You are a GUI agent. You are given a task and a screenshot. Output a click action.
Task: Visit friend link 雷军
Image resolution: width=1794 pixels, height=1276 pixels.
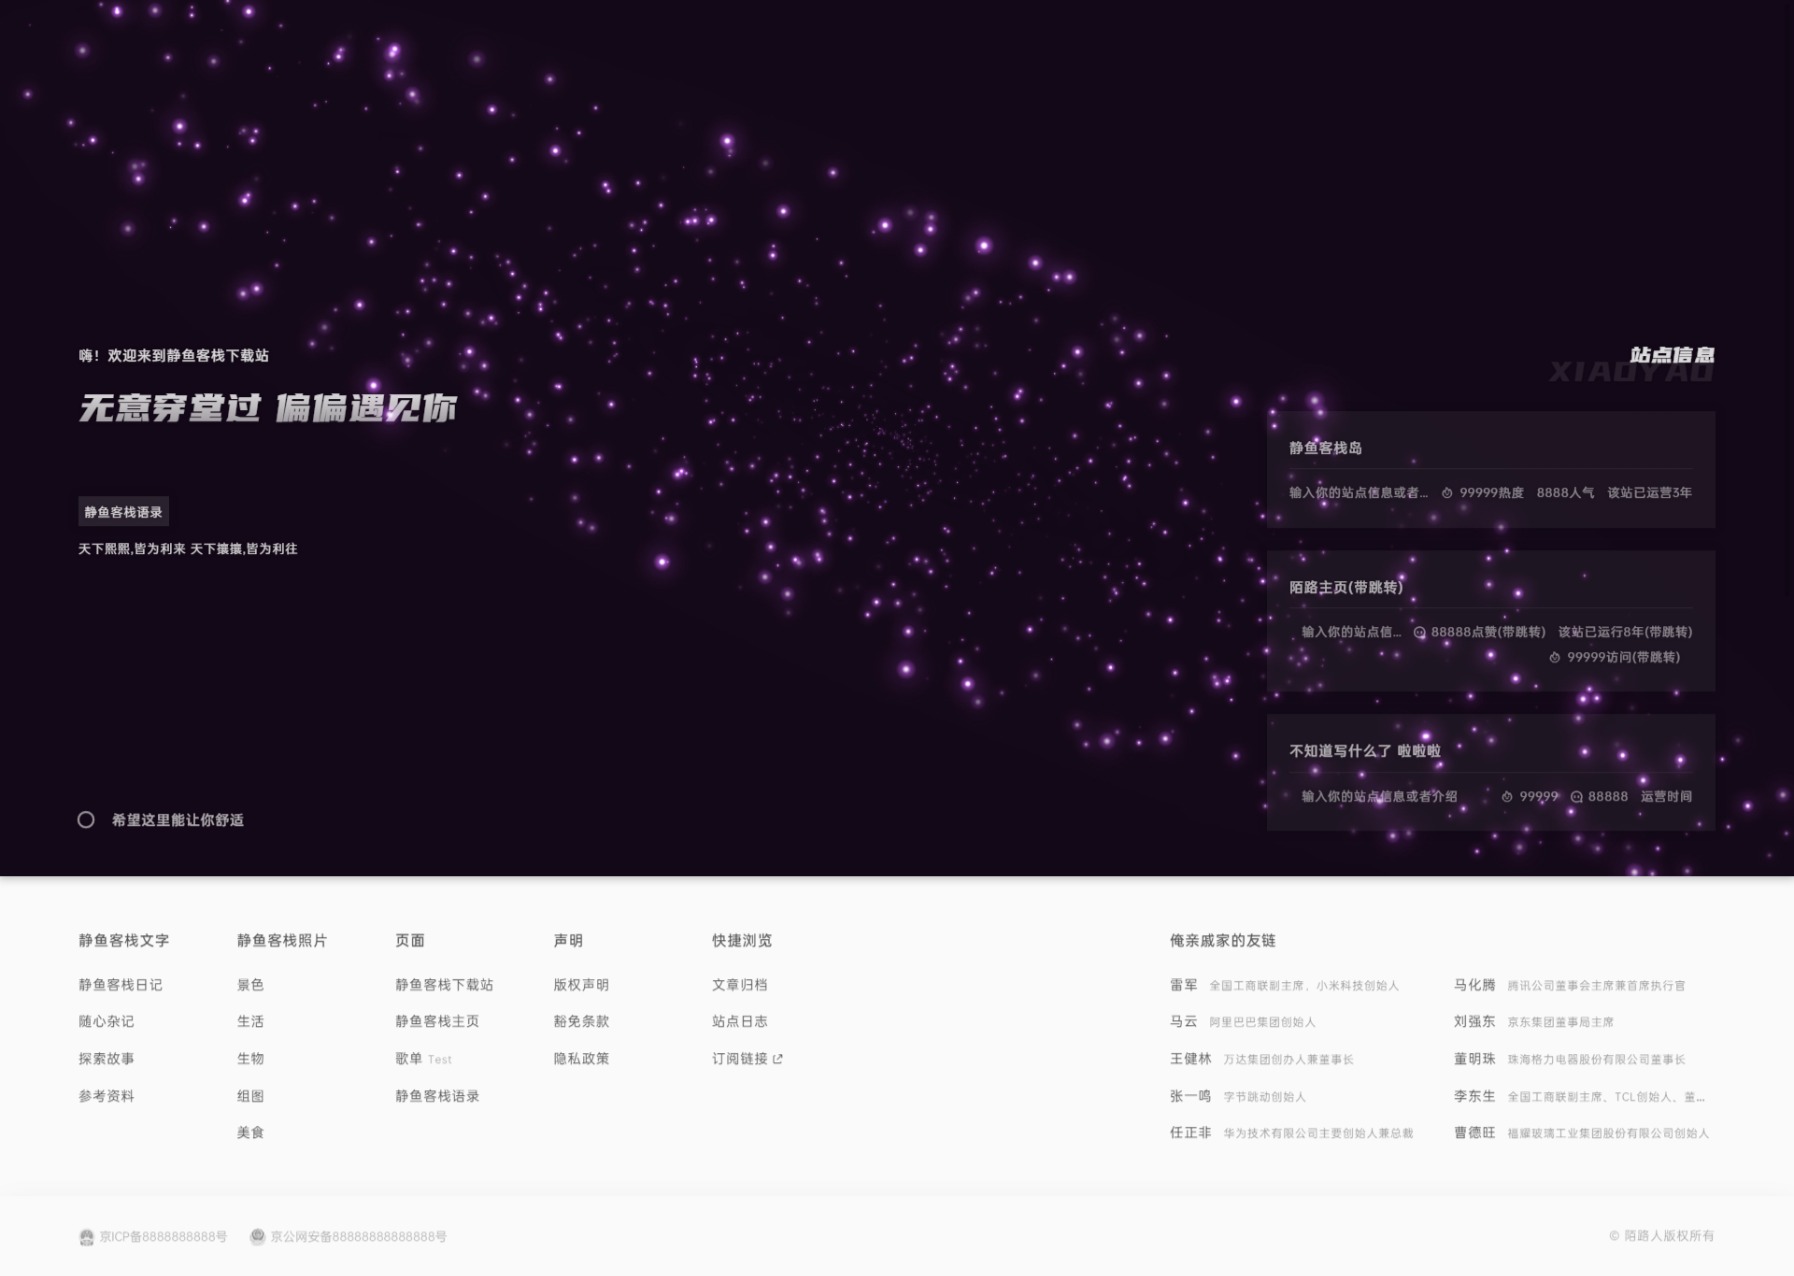click(x=1183, y=985)
